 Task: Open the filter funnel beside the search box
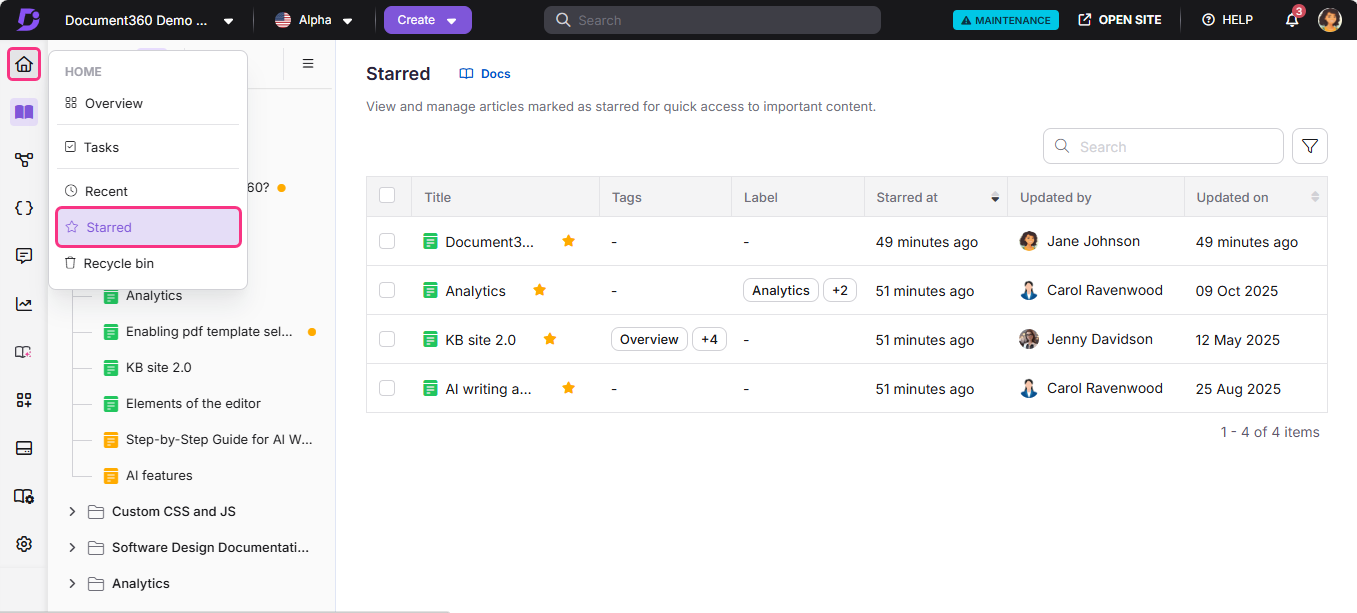tap(1310, 146)
